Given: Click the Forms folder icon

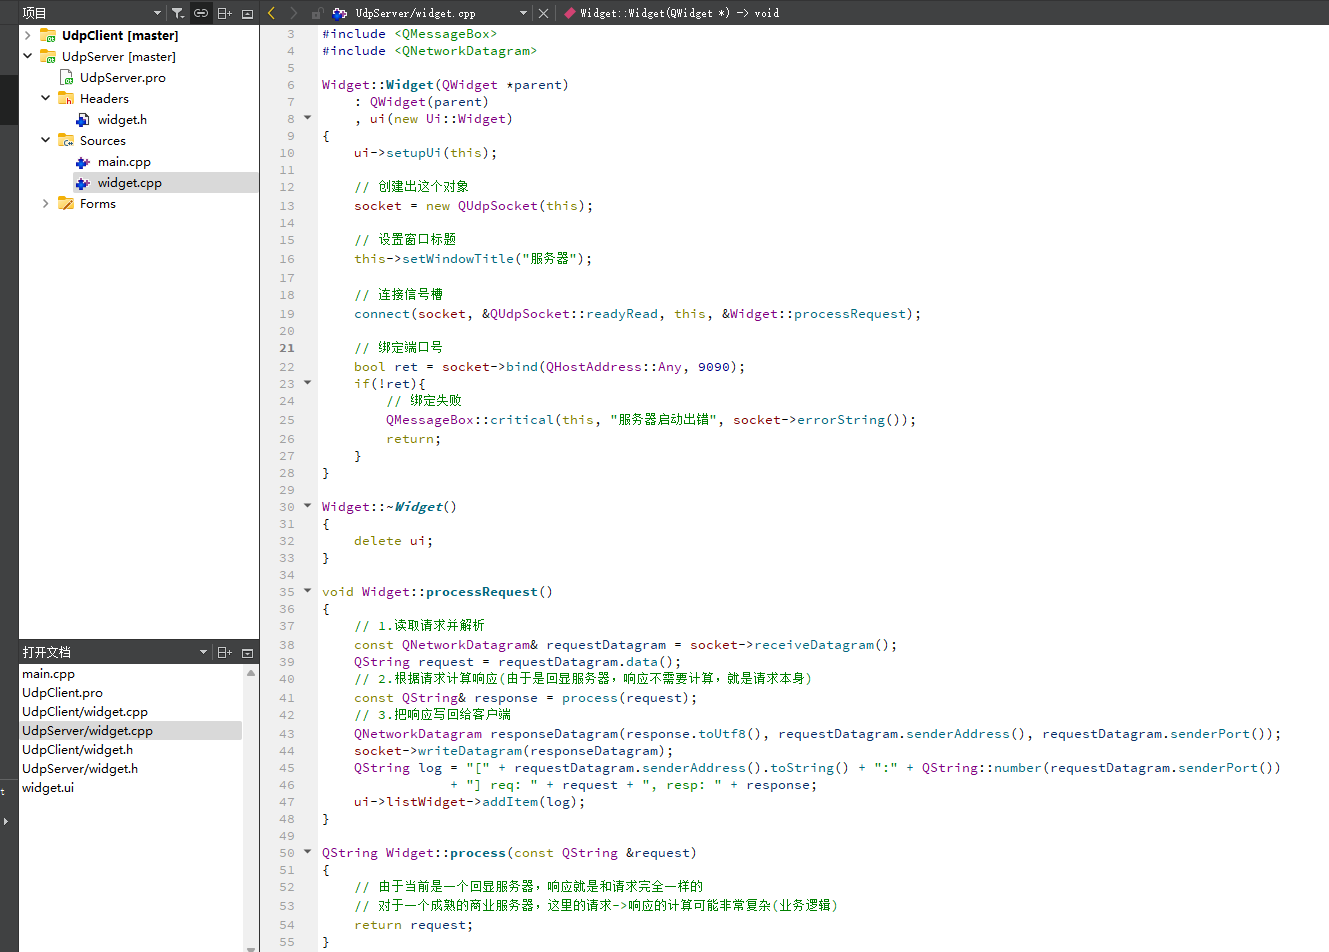Looking at the screenshot, I should tap(66, 203).
